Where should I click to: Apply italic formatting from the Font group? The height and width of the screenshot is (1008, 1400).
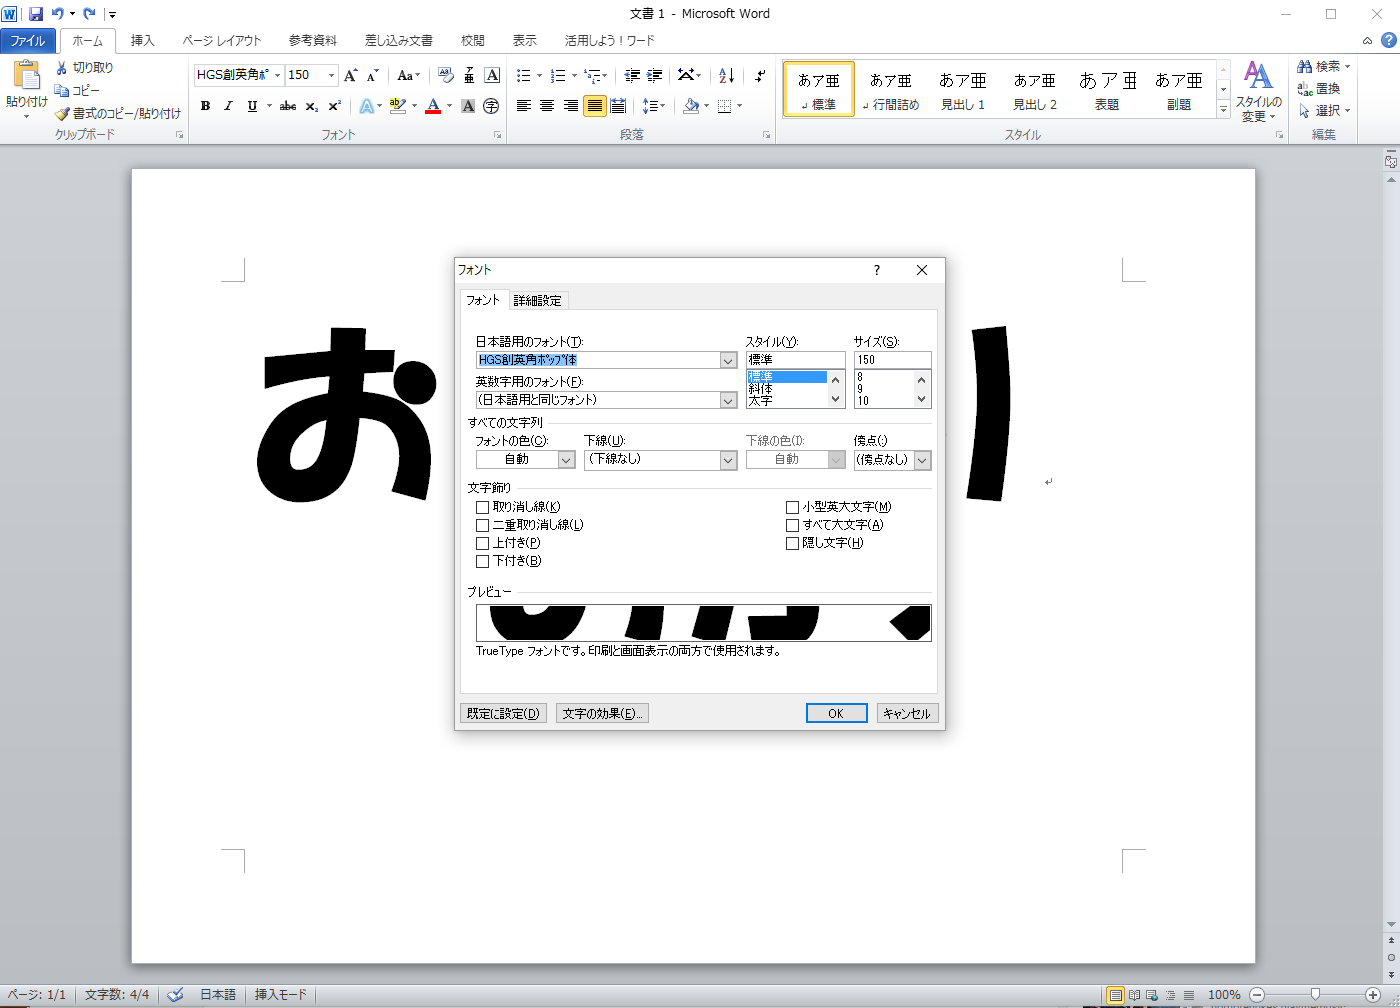click(228, 106)
